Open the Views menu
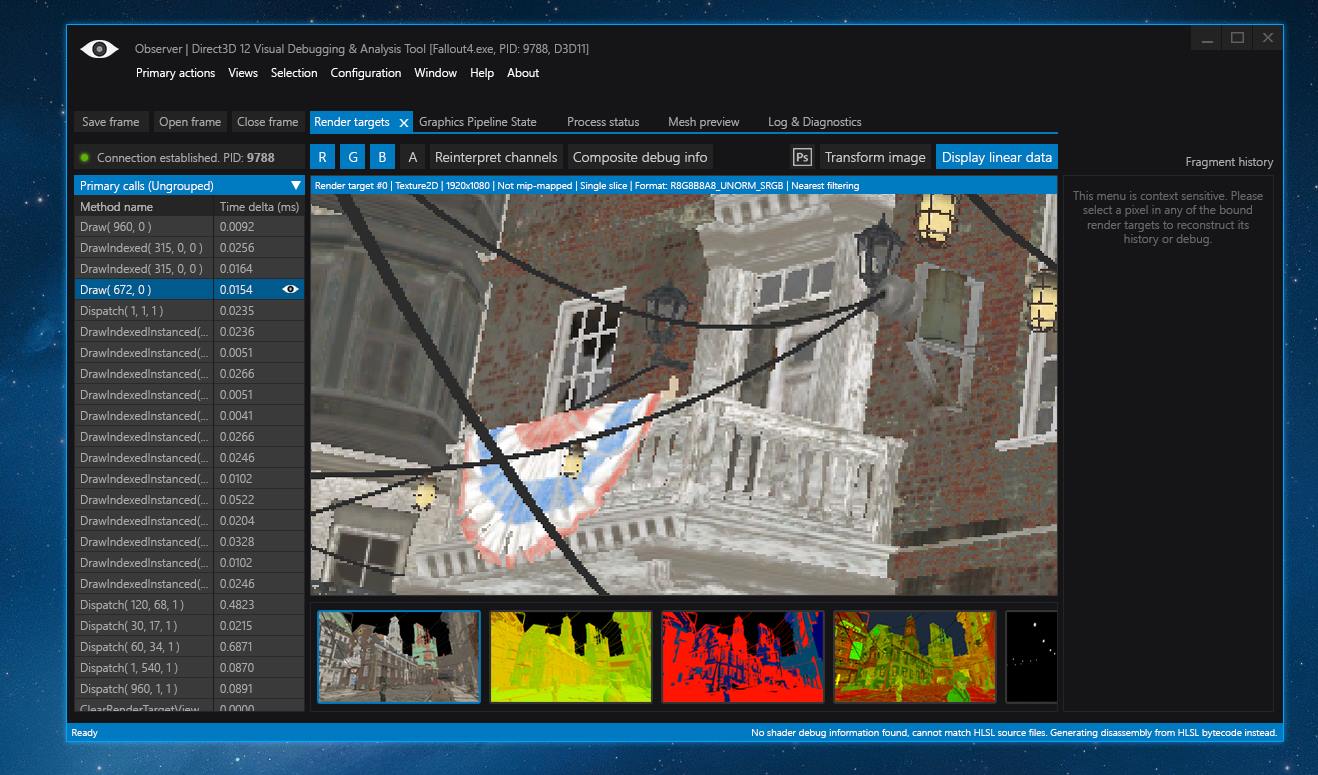This screenshot has height=775, width=1318. coord(243,73)
